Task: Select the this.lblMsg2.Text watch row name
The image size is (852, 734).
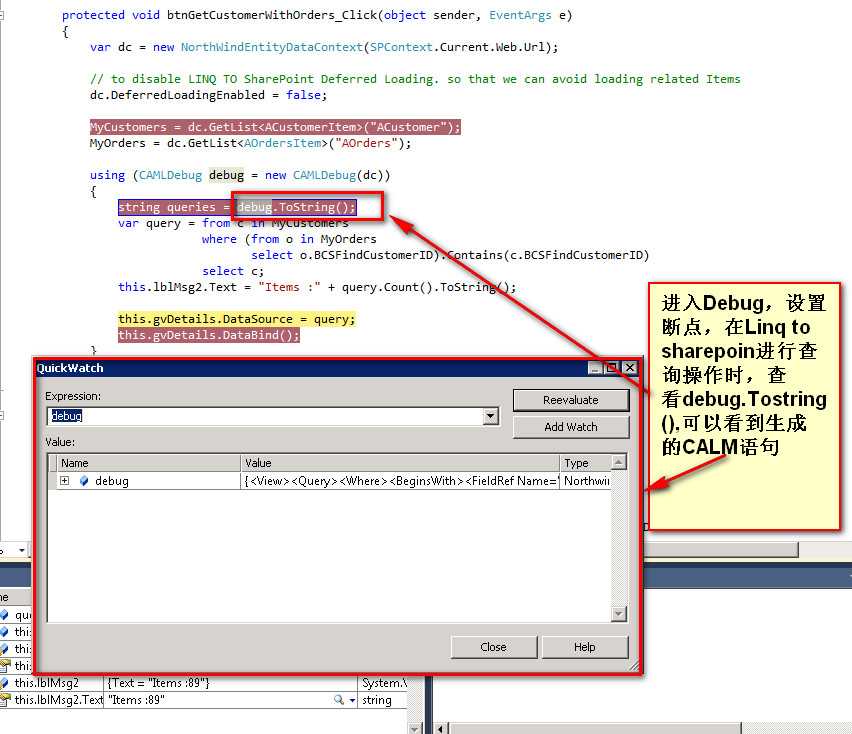Action: coord(59,700)
